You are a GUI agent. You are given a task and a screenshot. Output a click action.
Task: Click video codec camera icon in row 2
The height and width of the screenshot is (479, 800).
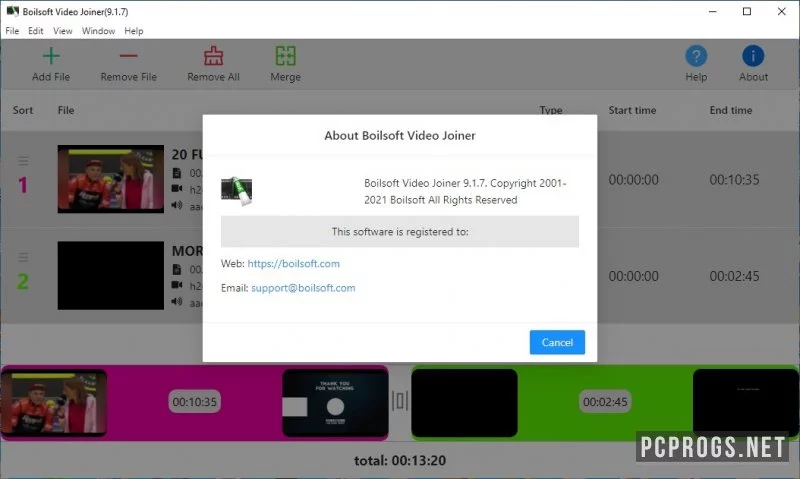(x=177, y=285)
